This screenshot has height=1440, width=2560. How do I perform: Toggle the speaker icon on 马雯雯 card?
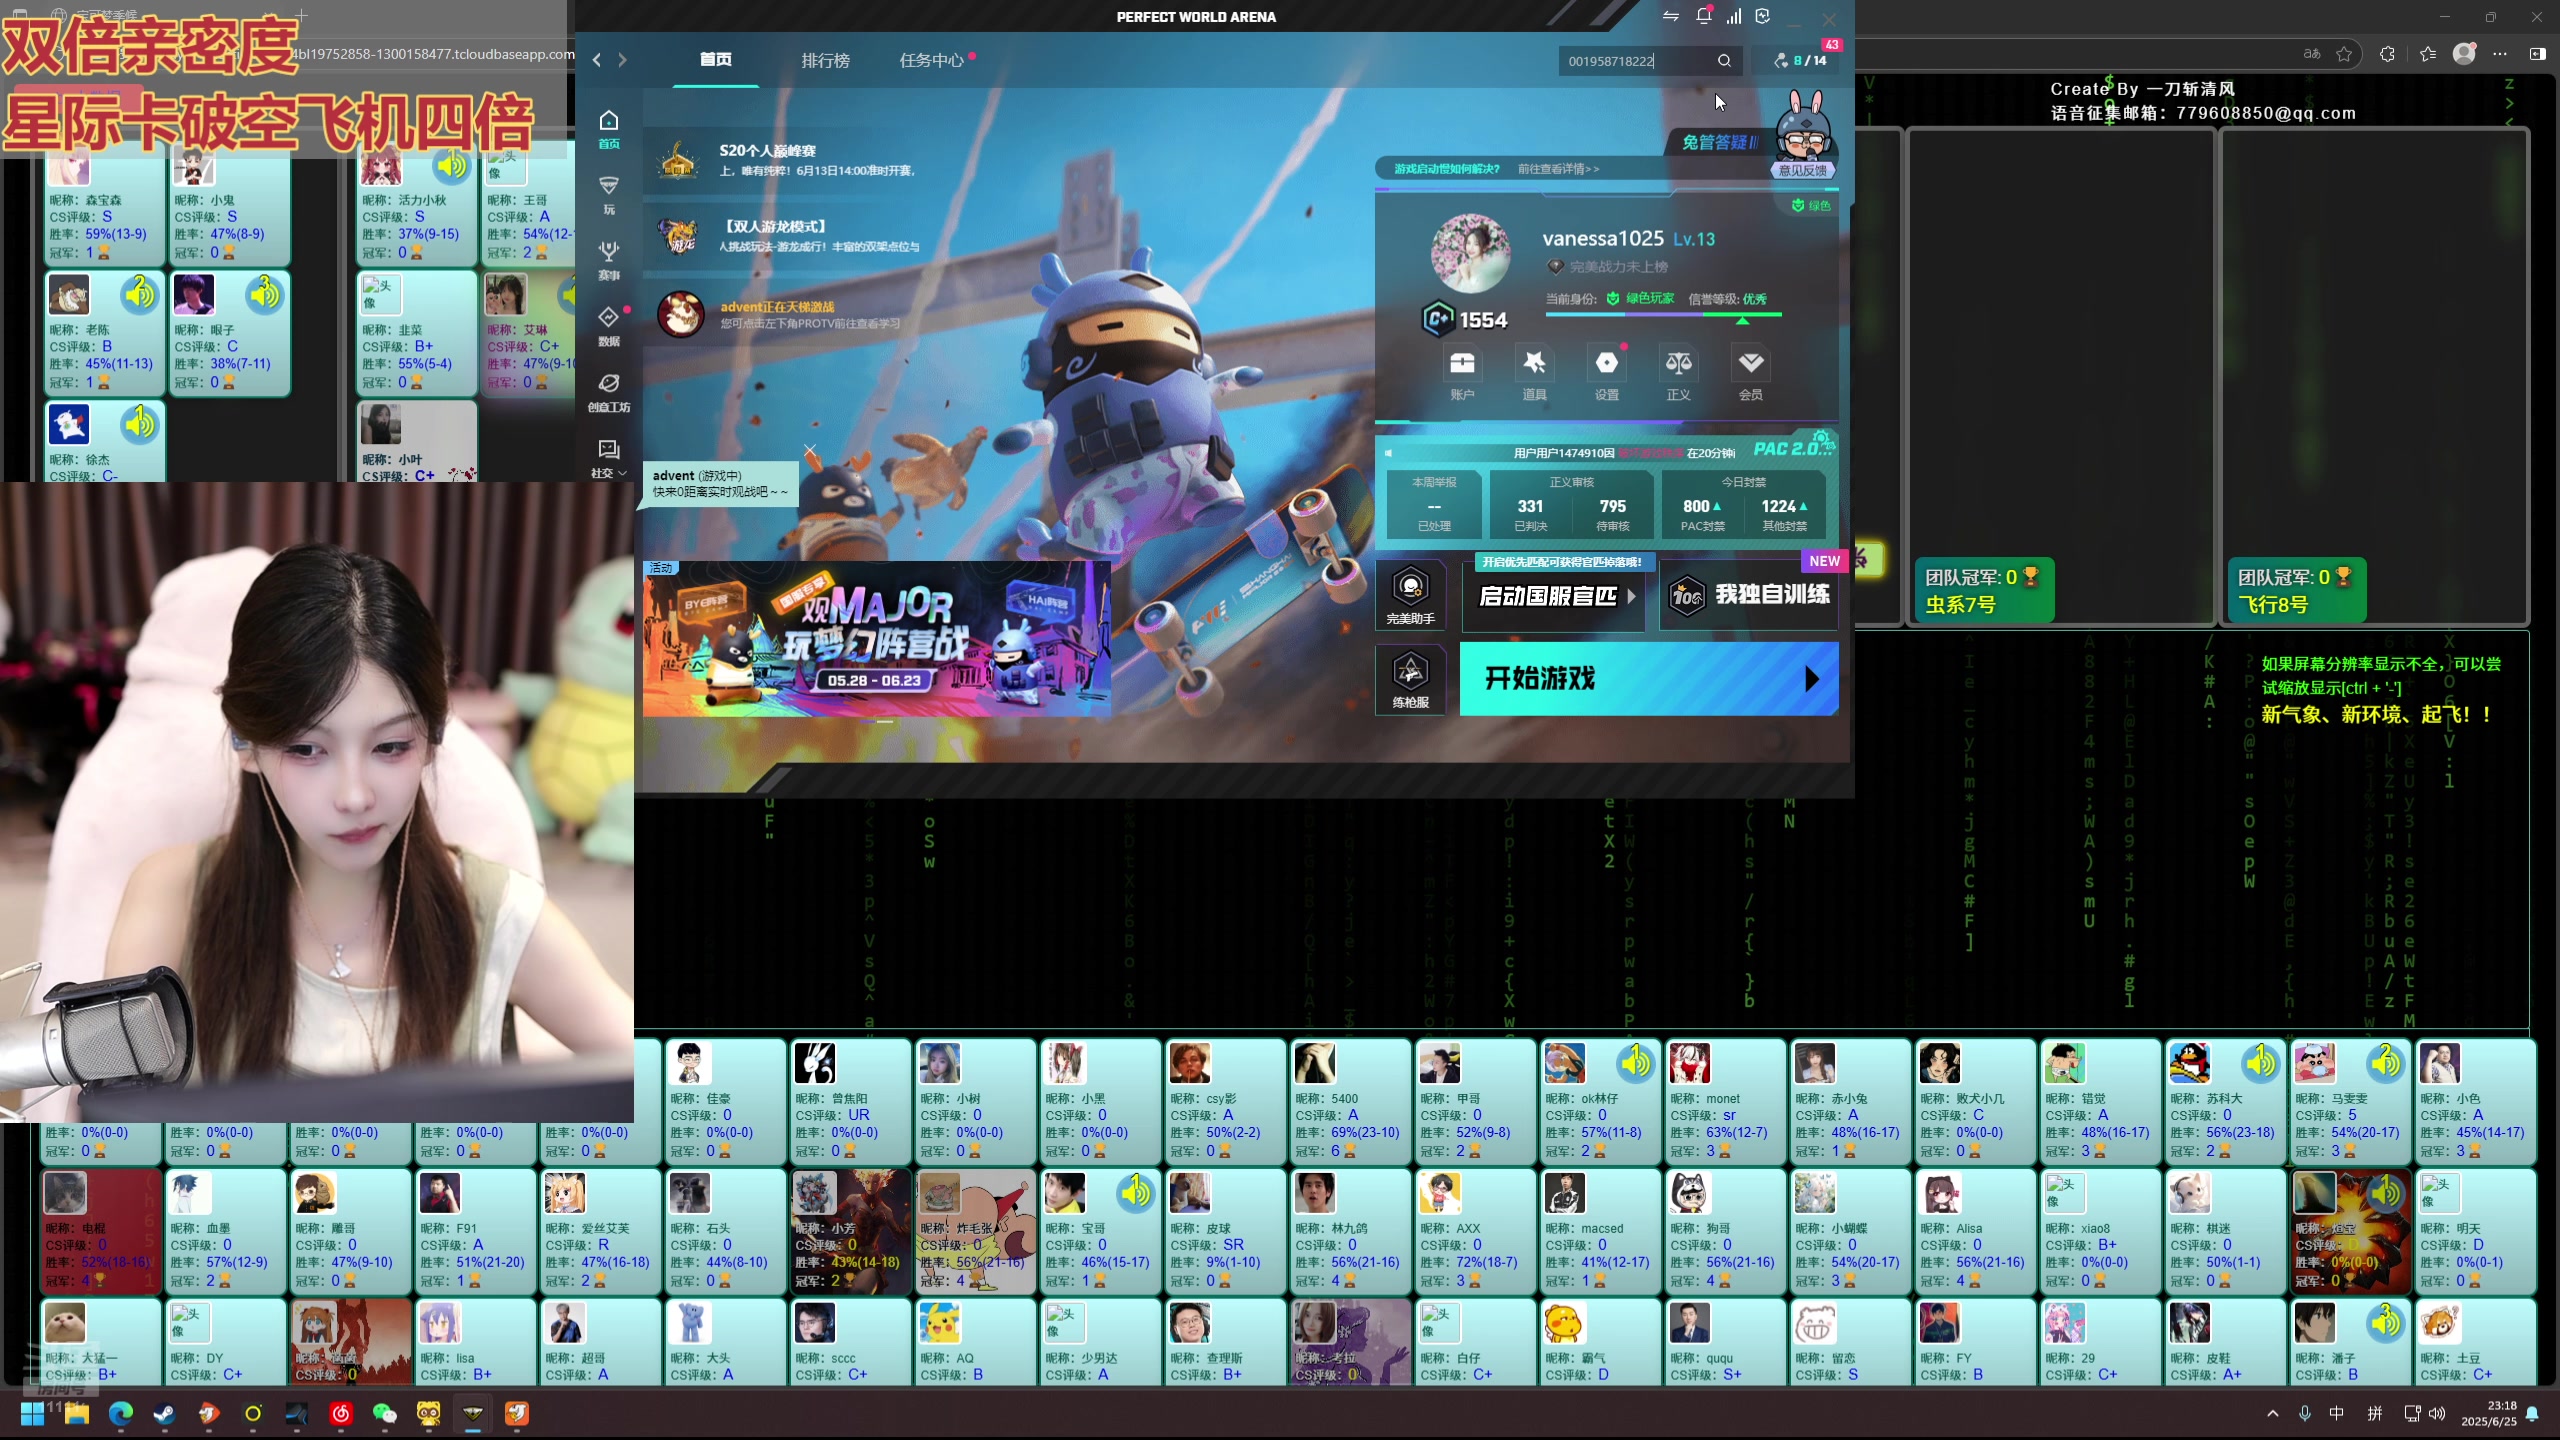point(2386,1063)
